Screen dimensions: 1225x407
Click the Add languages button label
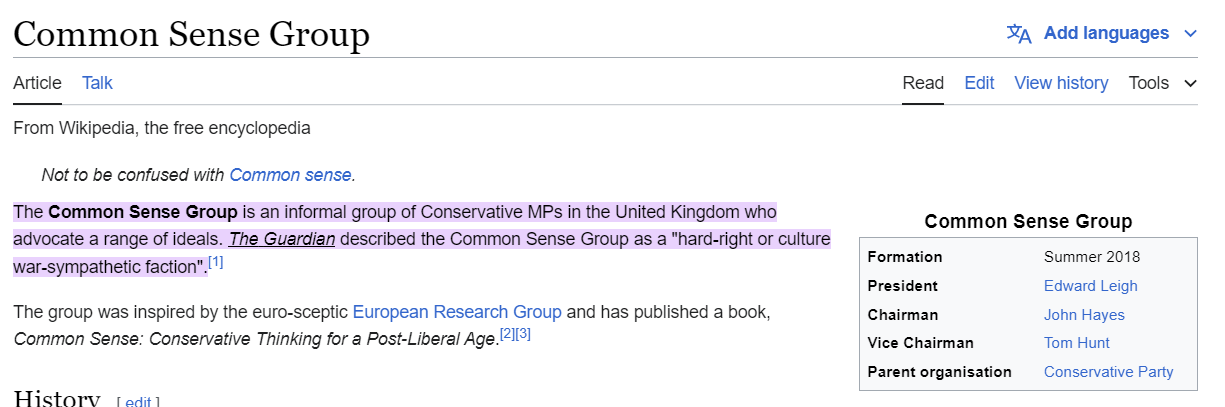pos(1106,33)
